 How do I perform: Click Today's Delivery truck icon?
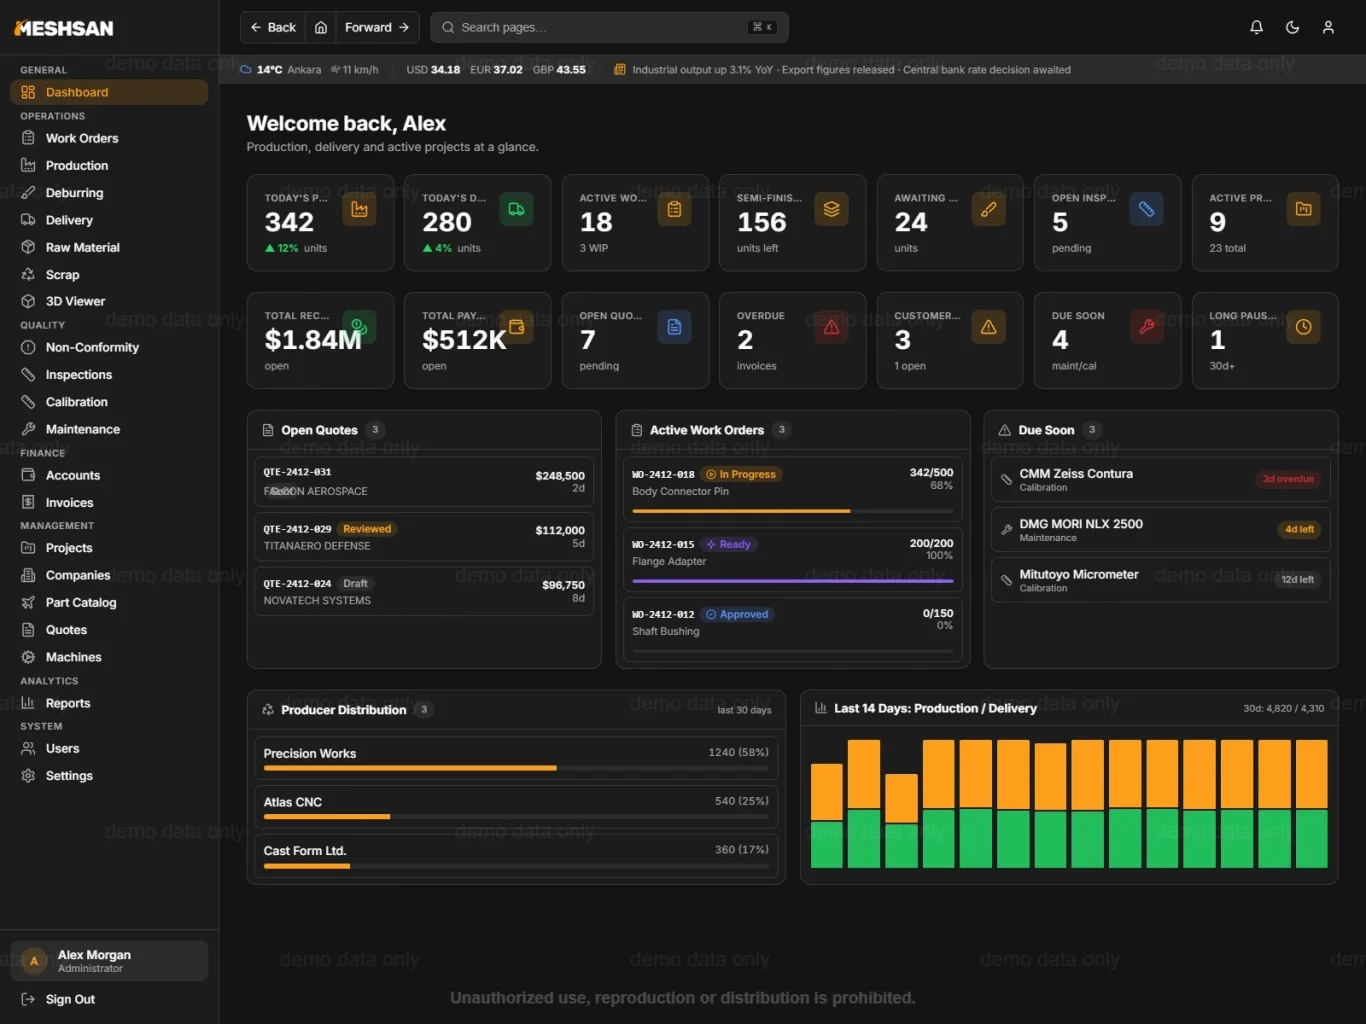click(516, 209)
